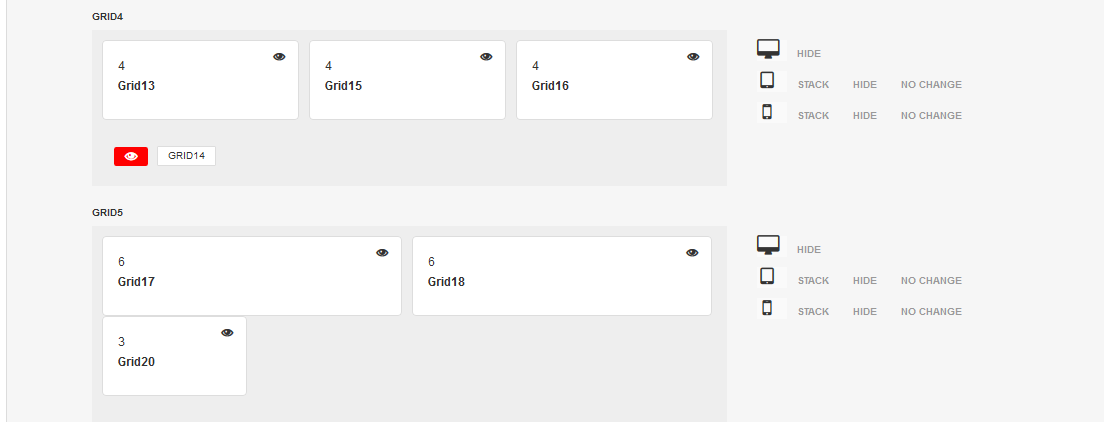This screenshot has width=1104, height=422.
Task: Select the tablet icon in GRID5 row
Action: tap(767, 276)
